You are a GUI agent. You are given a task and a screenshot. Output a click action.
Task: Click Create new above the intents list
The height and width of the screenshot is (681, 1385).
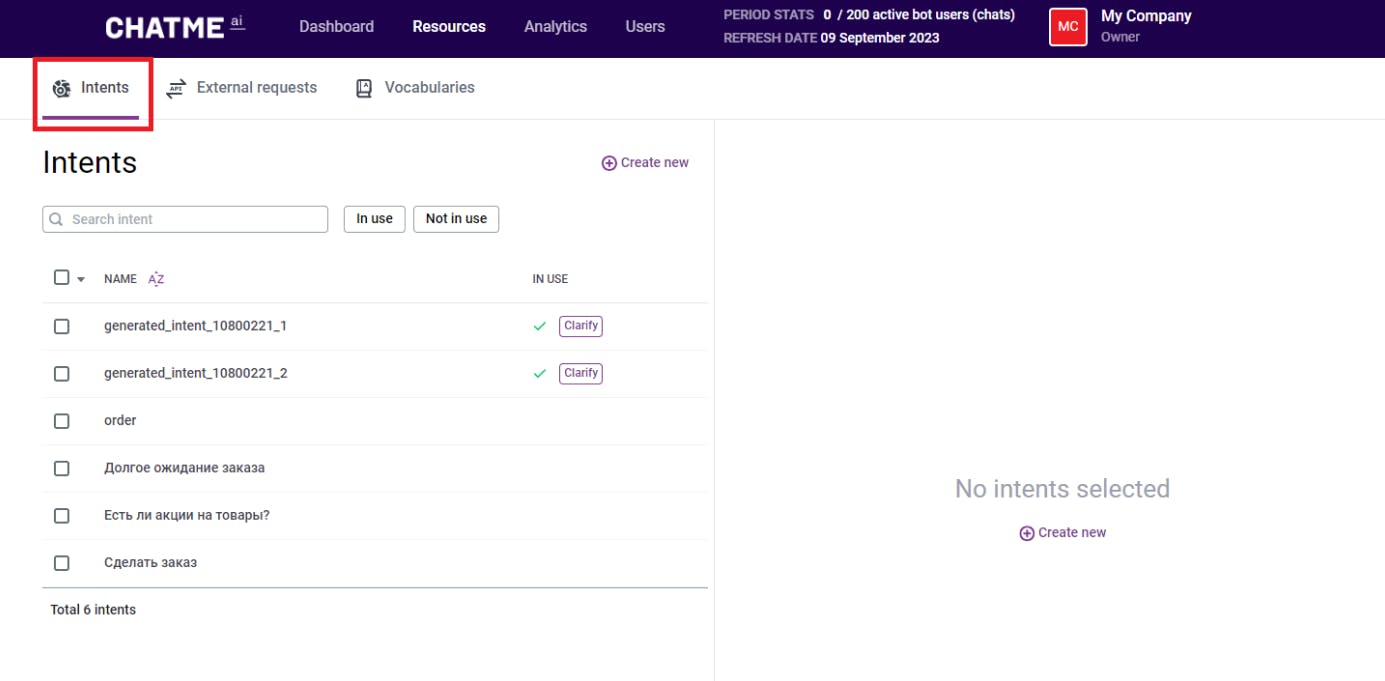(645, 163)
